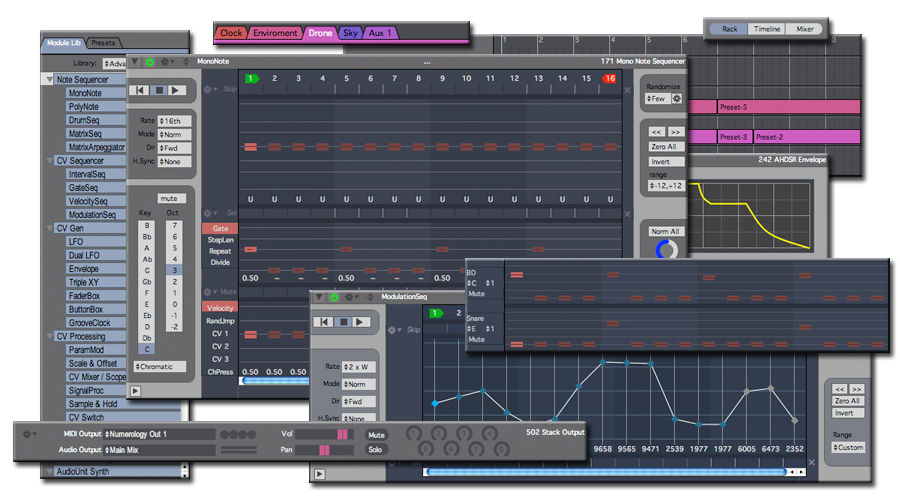This screenshot has height=500, width=900.
Task: Click shift-right >> button in MonoNote
Action: 676,131
